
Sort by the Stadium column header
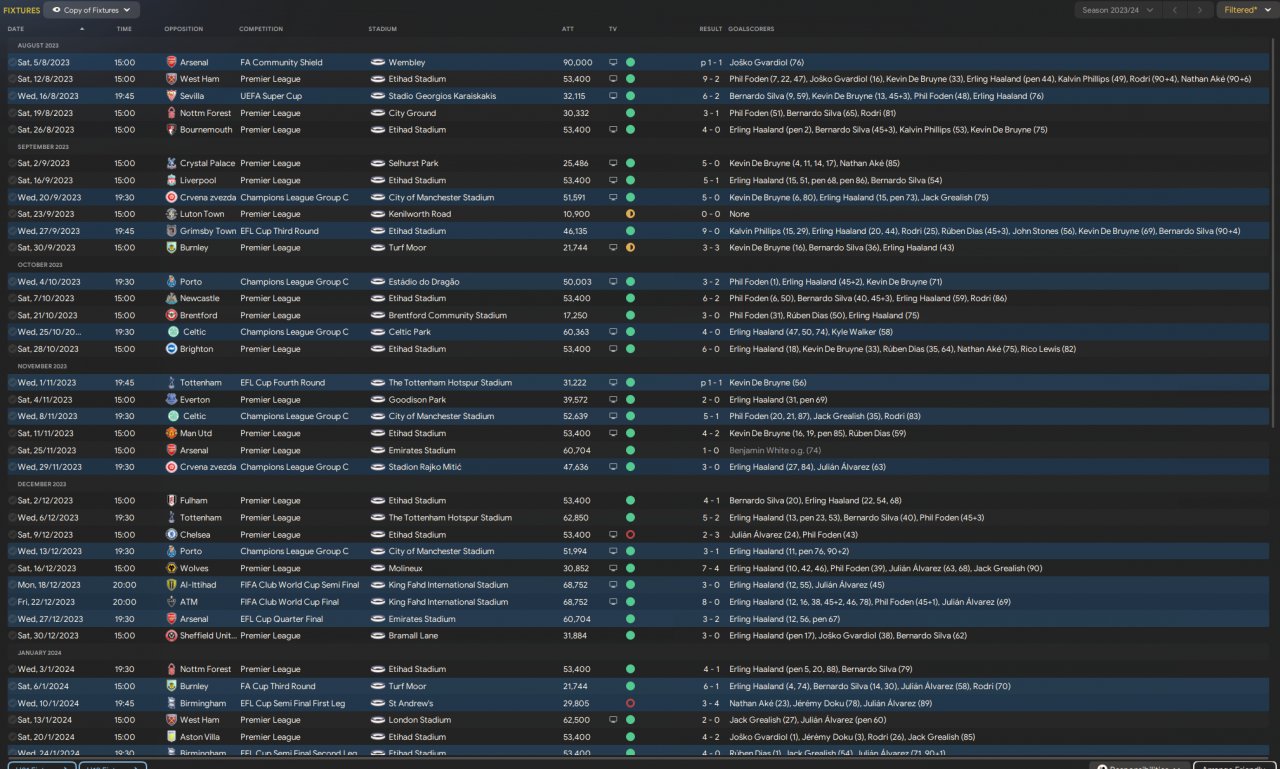383,29
